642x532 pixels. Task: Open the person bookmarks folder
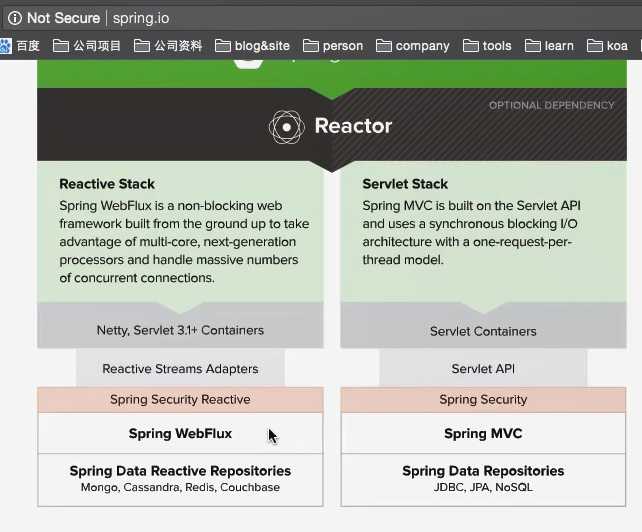click(333, 45)
